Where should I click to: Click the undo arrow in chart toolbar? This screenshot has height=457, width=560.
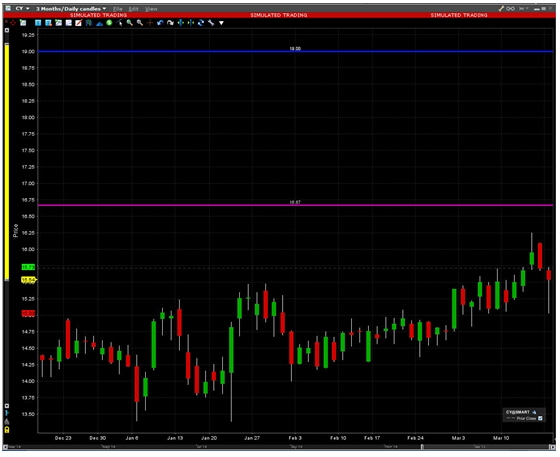point(160,23)
